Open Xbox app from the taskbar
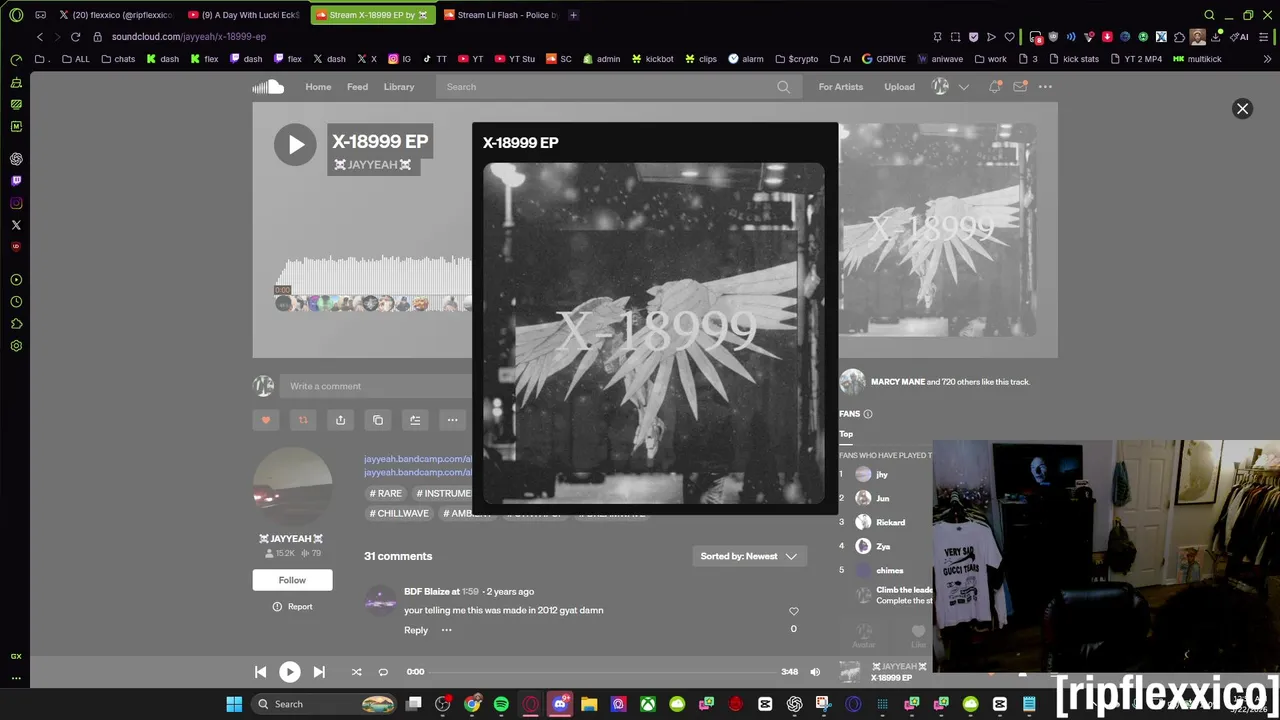This screenshot has width=1280, height=720. point(648,704)
